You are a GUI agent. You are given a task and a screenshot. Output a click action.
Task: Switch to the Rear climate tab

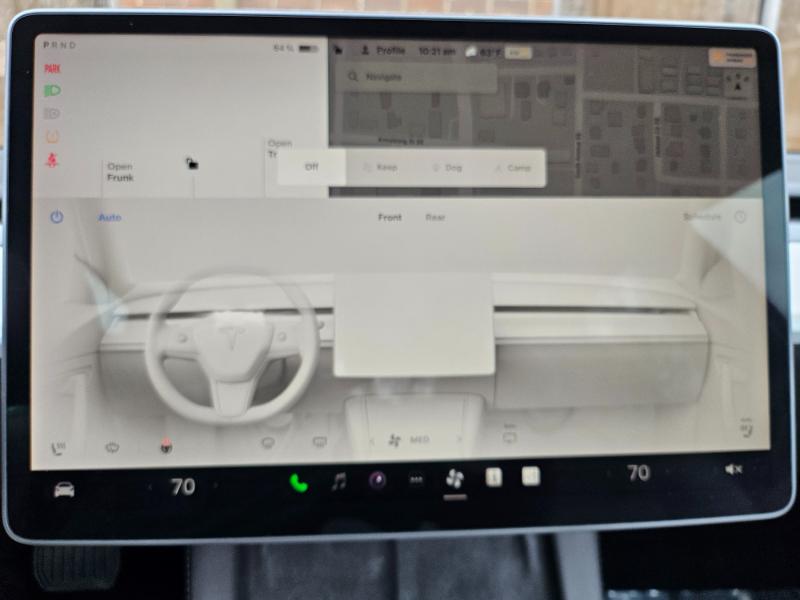pos(435,217)
